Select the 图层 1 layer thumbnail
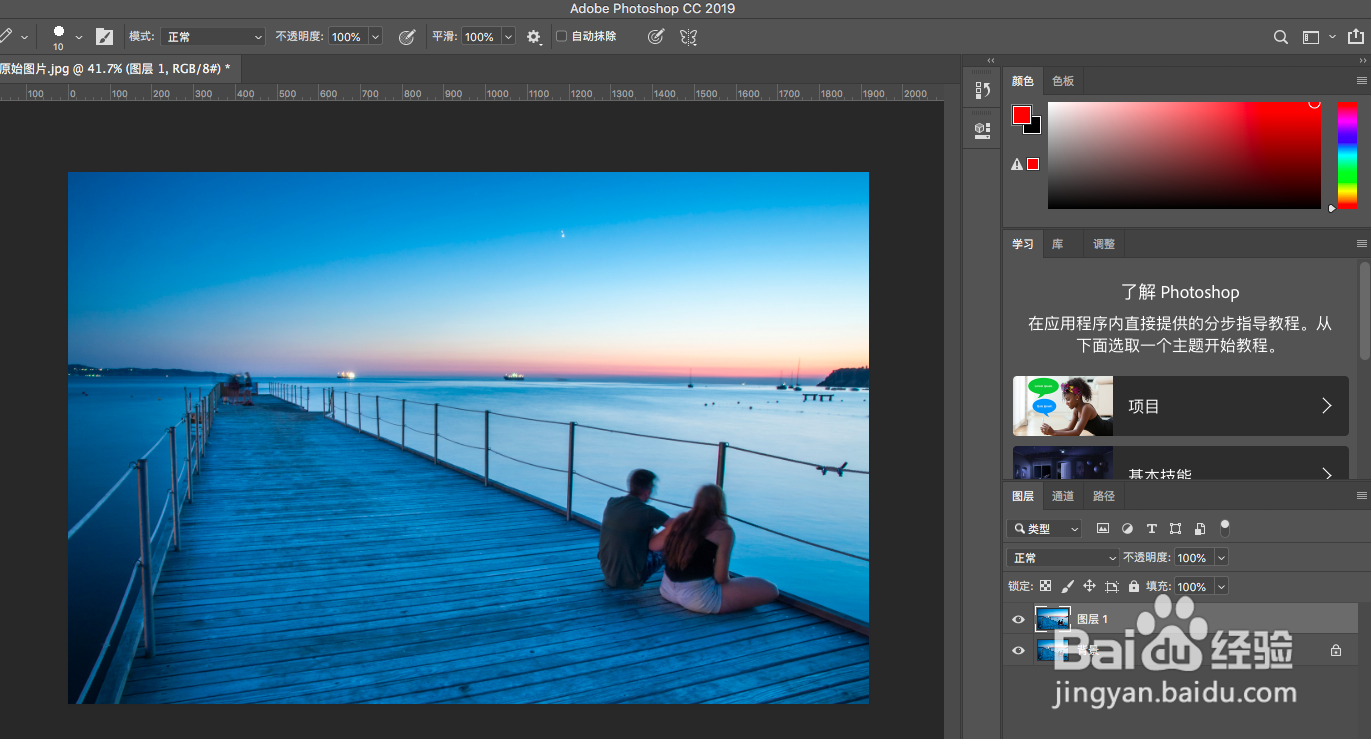 click(x=1052, y=619)
